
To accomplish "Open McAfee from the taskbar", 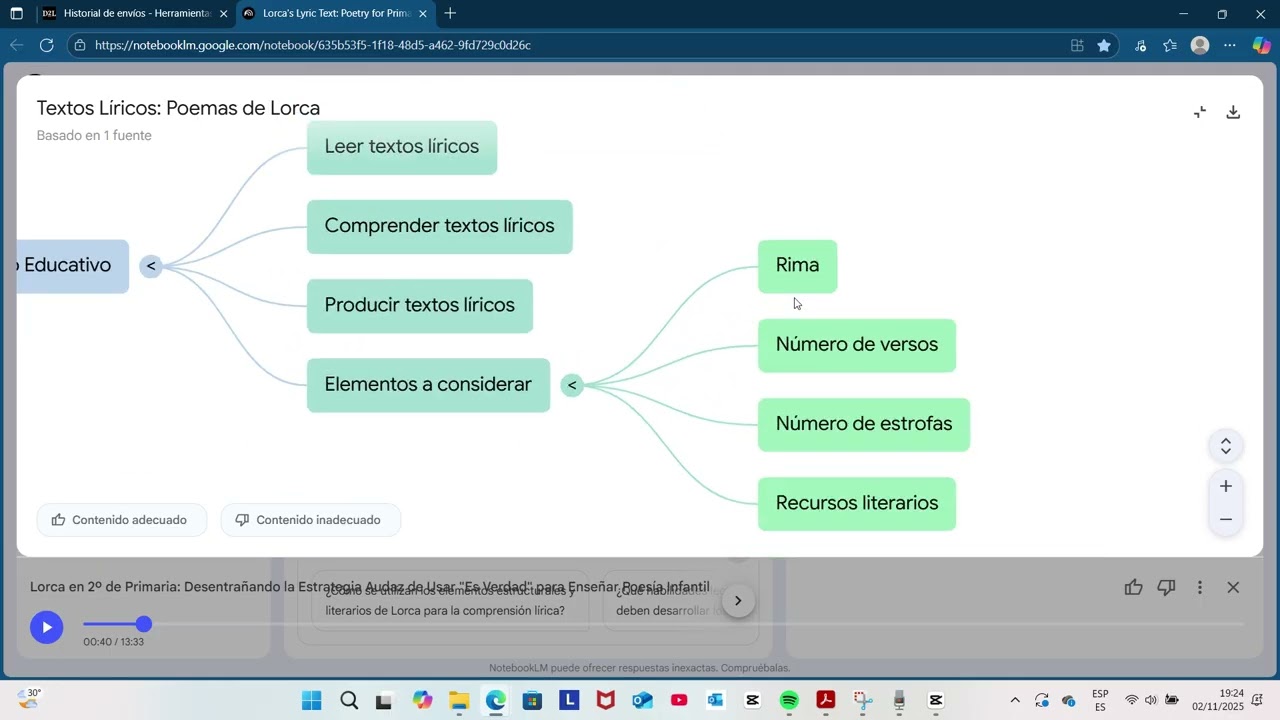I will [x=606, y=700].
